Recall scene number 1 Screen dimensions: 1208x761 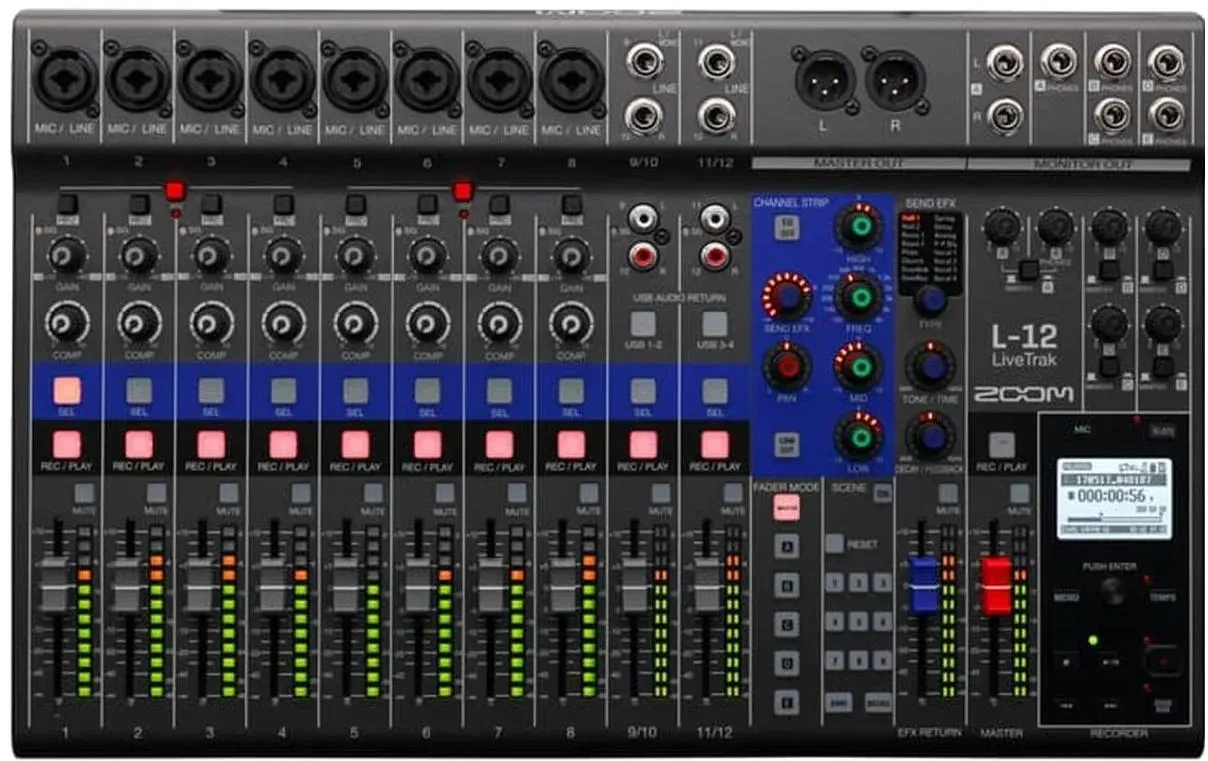(835, 583)
